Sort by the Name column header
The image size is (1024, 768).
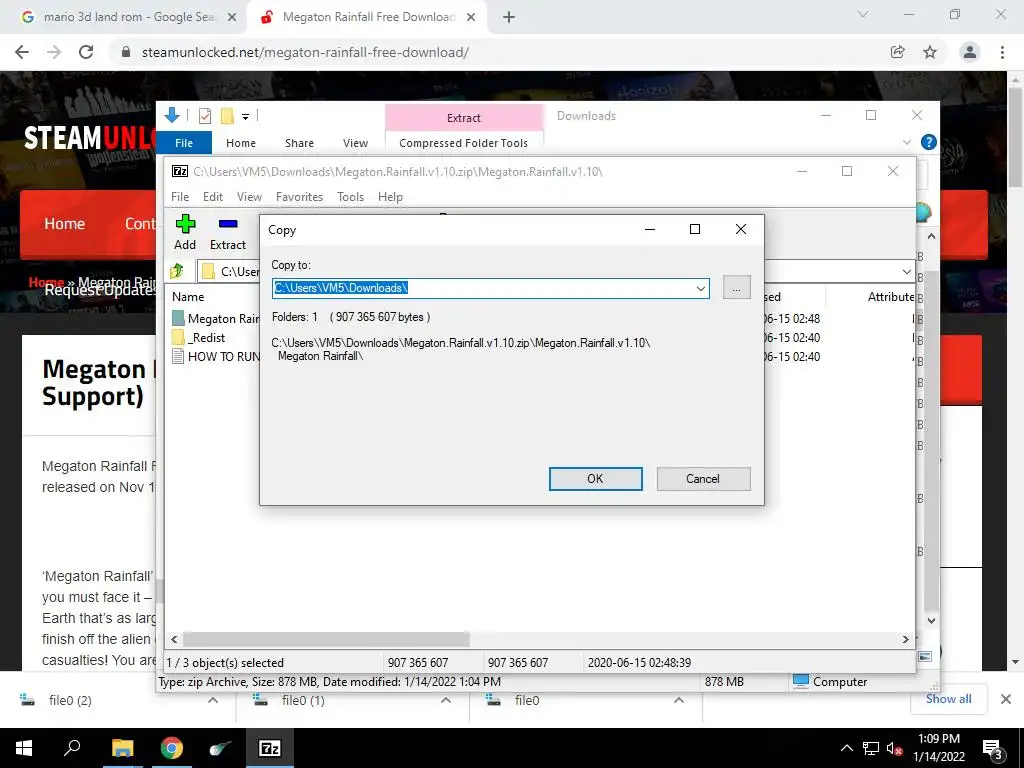click(188, 296)
